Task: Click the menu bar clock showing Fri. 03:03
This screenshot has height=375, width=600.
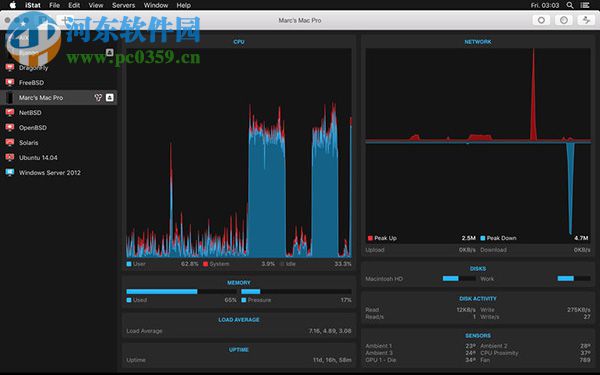Action: (545, 5)
